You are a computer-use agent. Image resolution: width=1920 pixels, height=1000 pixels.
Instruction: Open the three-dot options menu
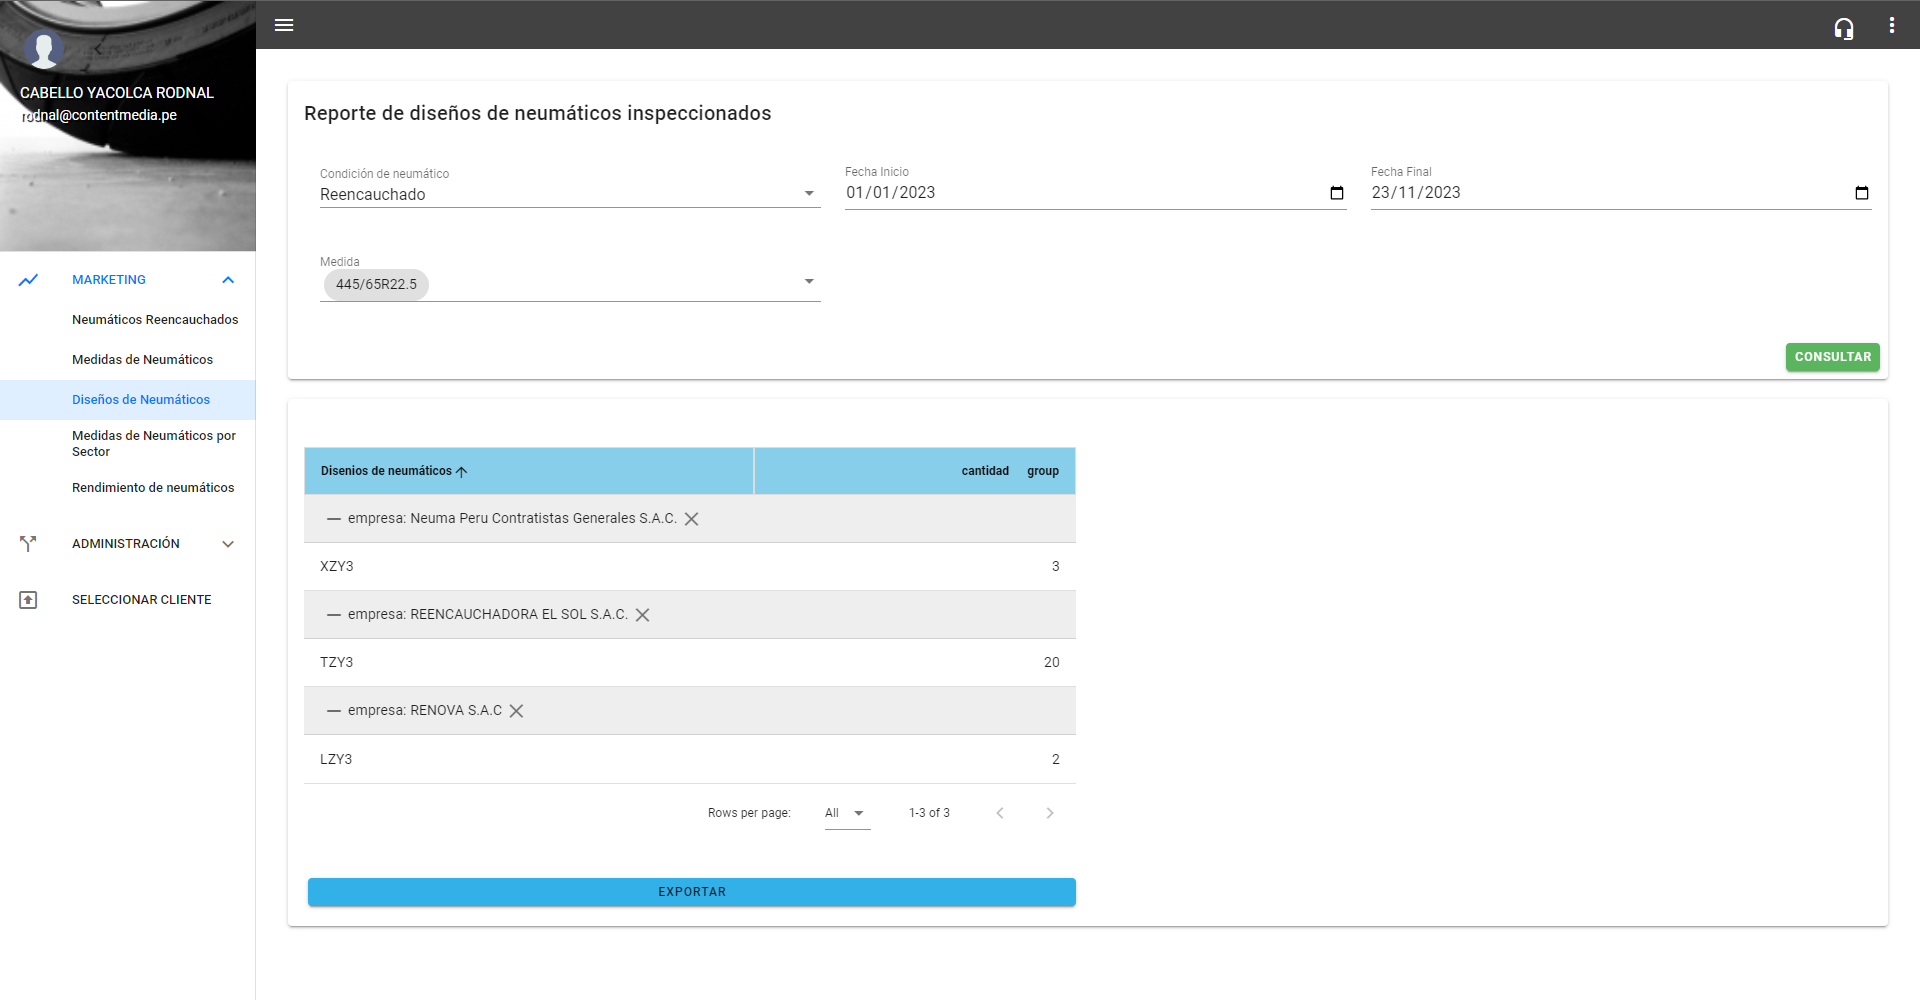coord(1891,25)
